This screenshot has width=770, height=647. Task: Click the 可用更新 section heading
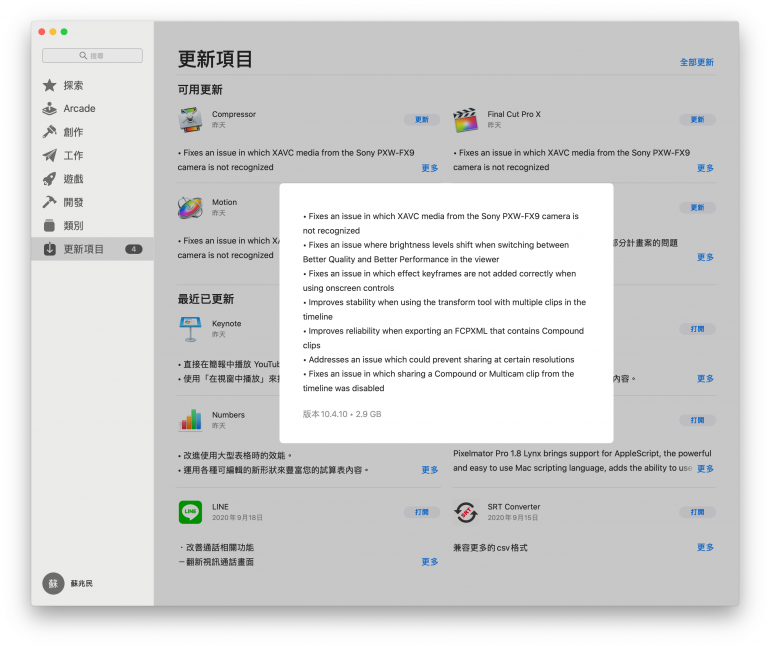(x=200, y=89)
